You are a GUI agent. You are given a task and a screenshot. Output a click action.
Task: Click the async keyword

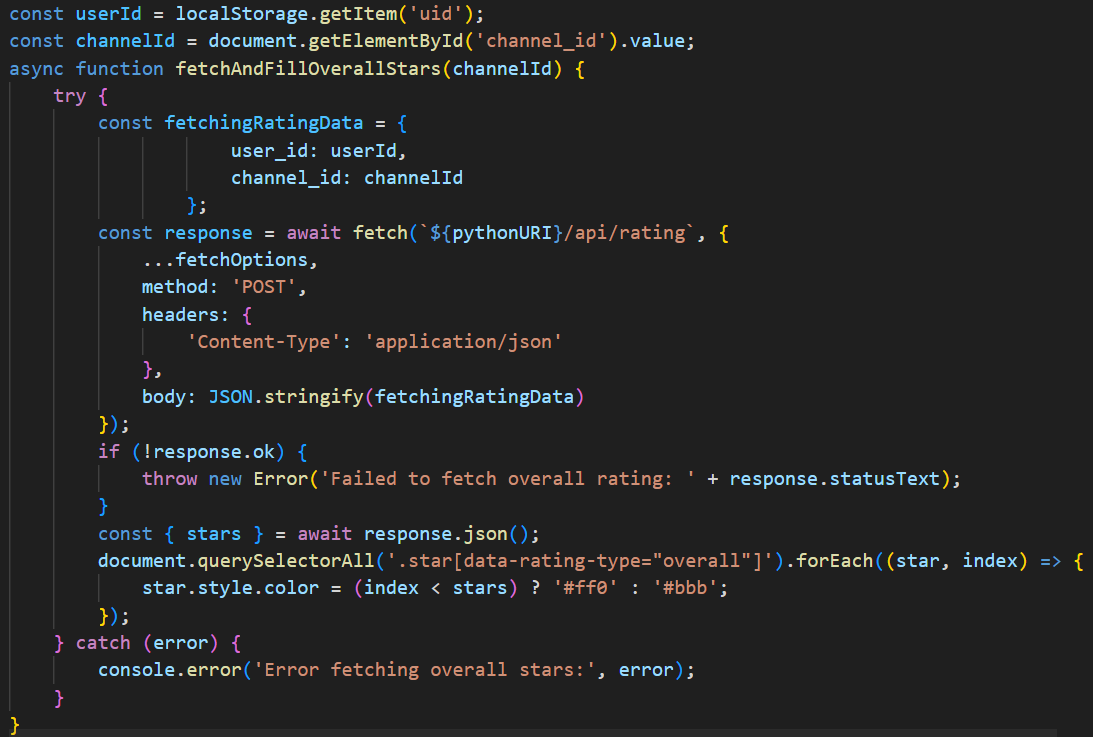(36, 68)
